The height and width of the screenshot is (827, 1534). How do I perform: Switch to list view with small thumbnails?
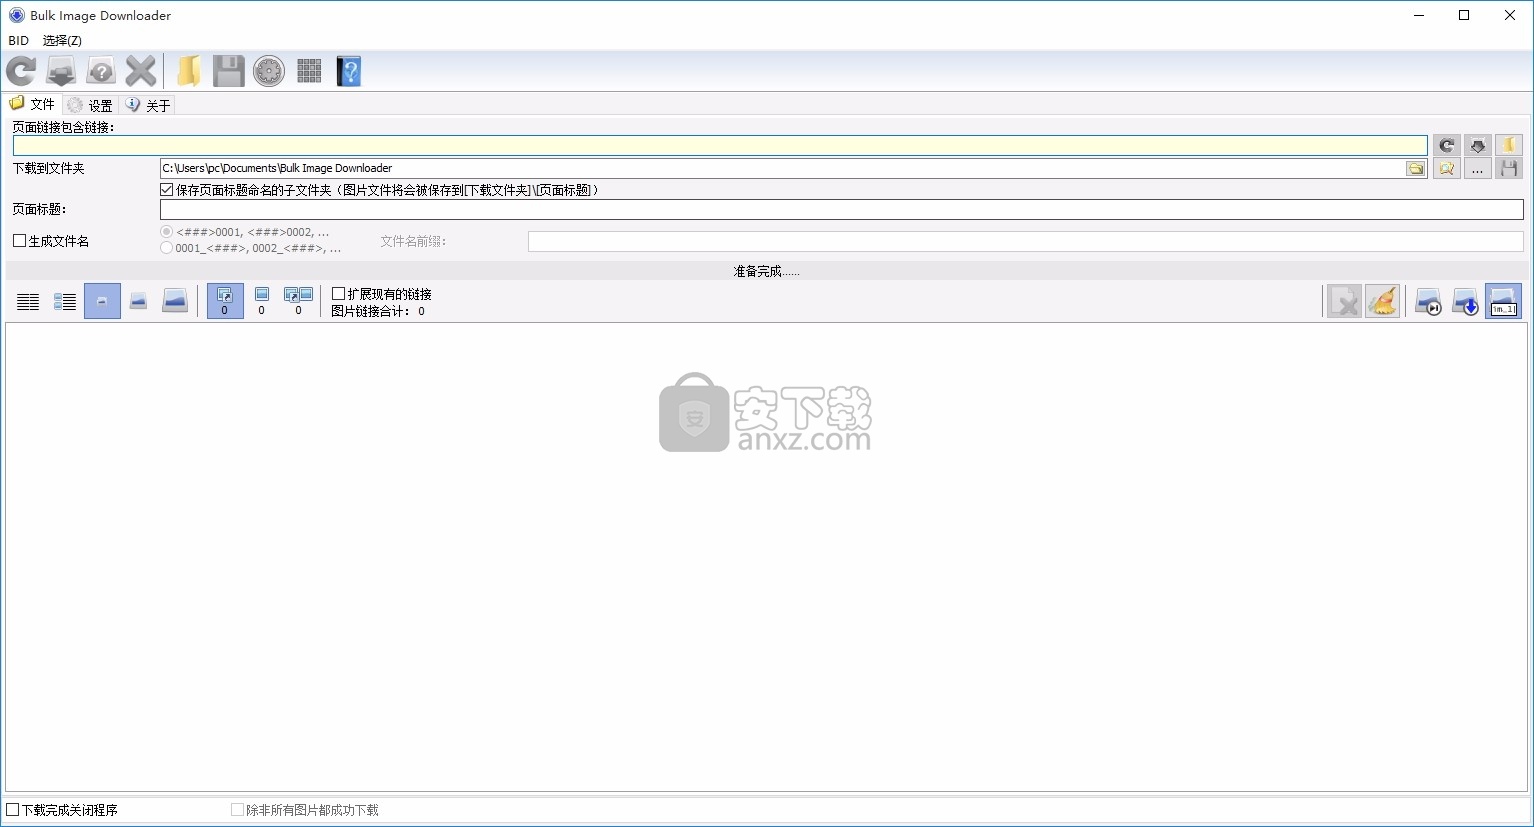tap(65, 301)
